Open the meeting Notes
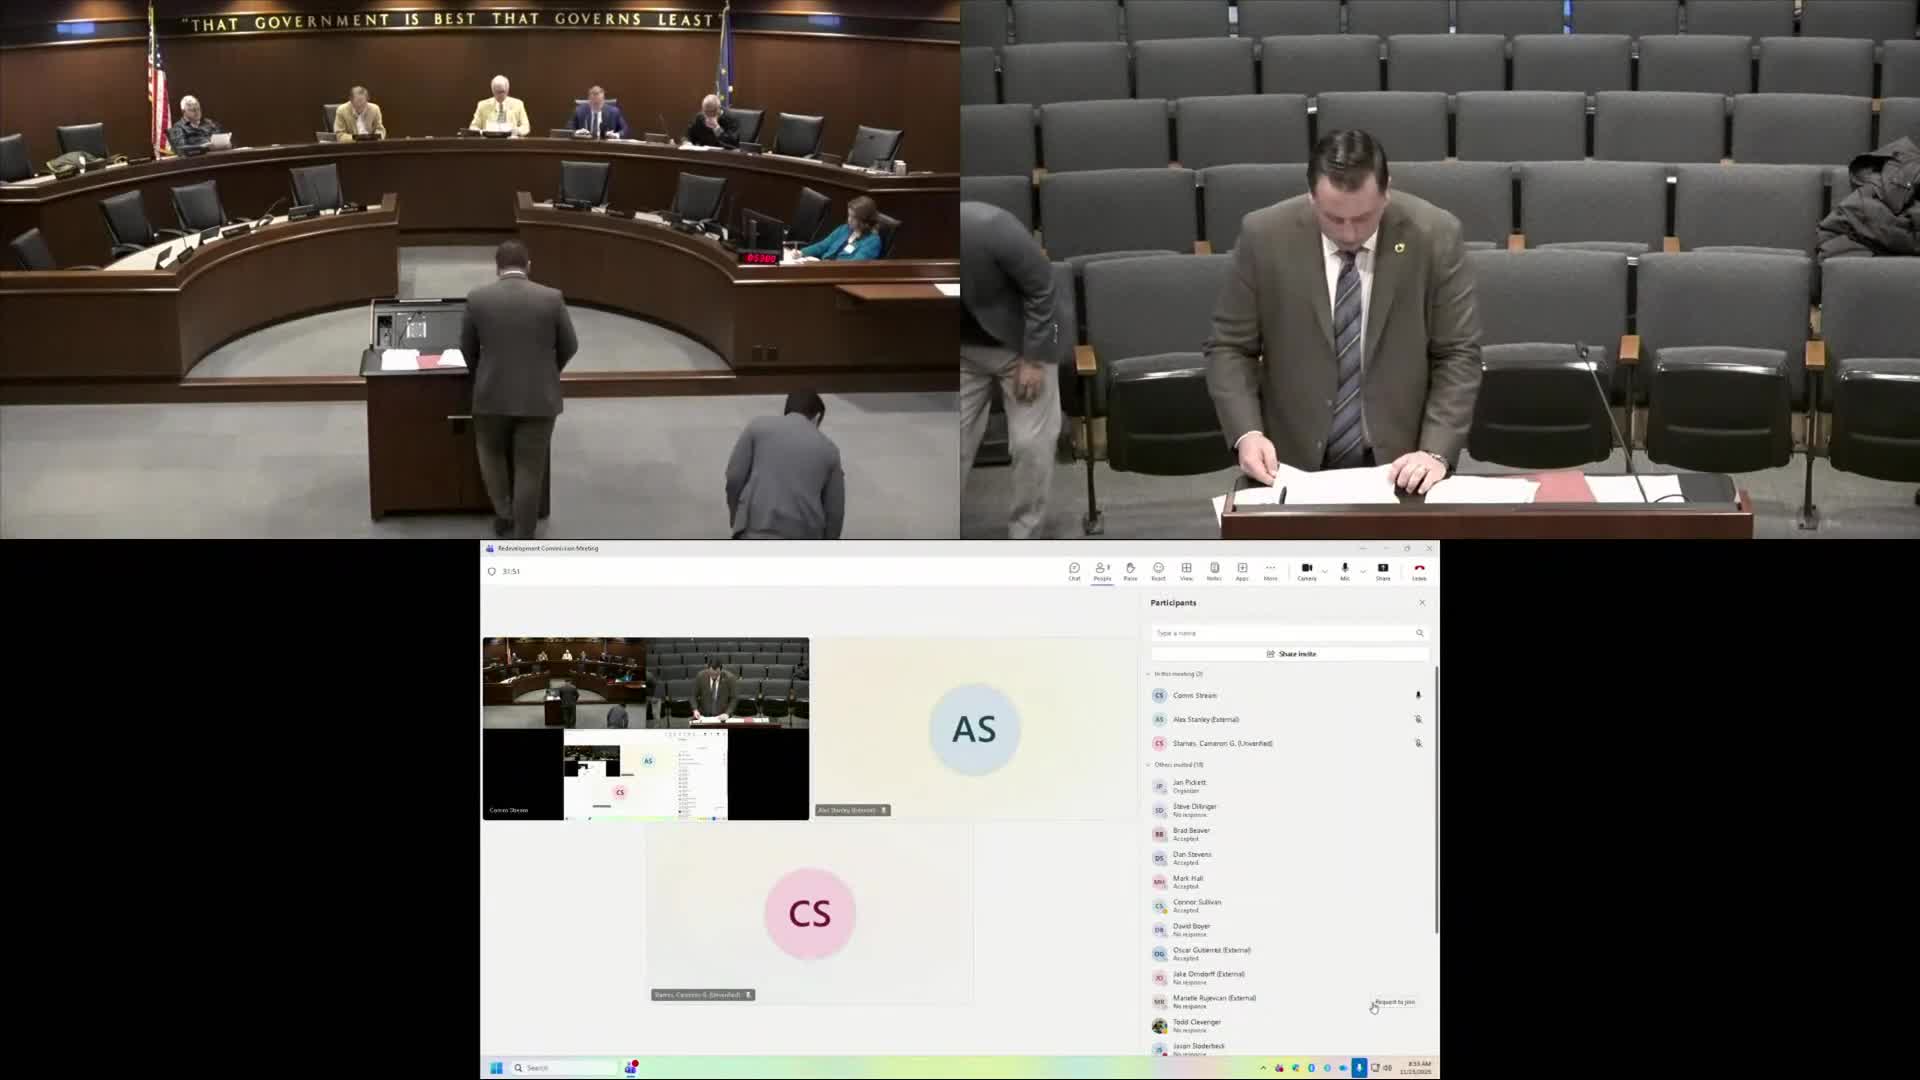 coord(1214,570)
